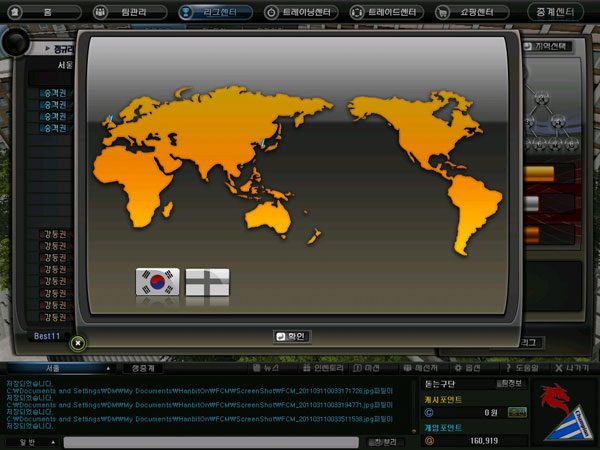Expand the 서울 channel dropdown
Image resolution: width=600 pixels, height=450 pixels.
coord(59,368)
